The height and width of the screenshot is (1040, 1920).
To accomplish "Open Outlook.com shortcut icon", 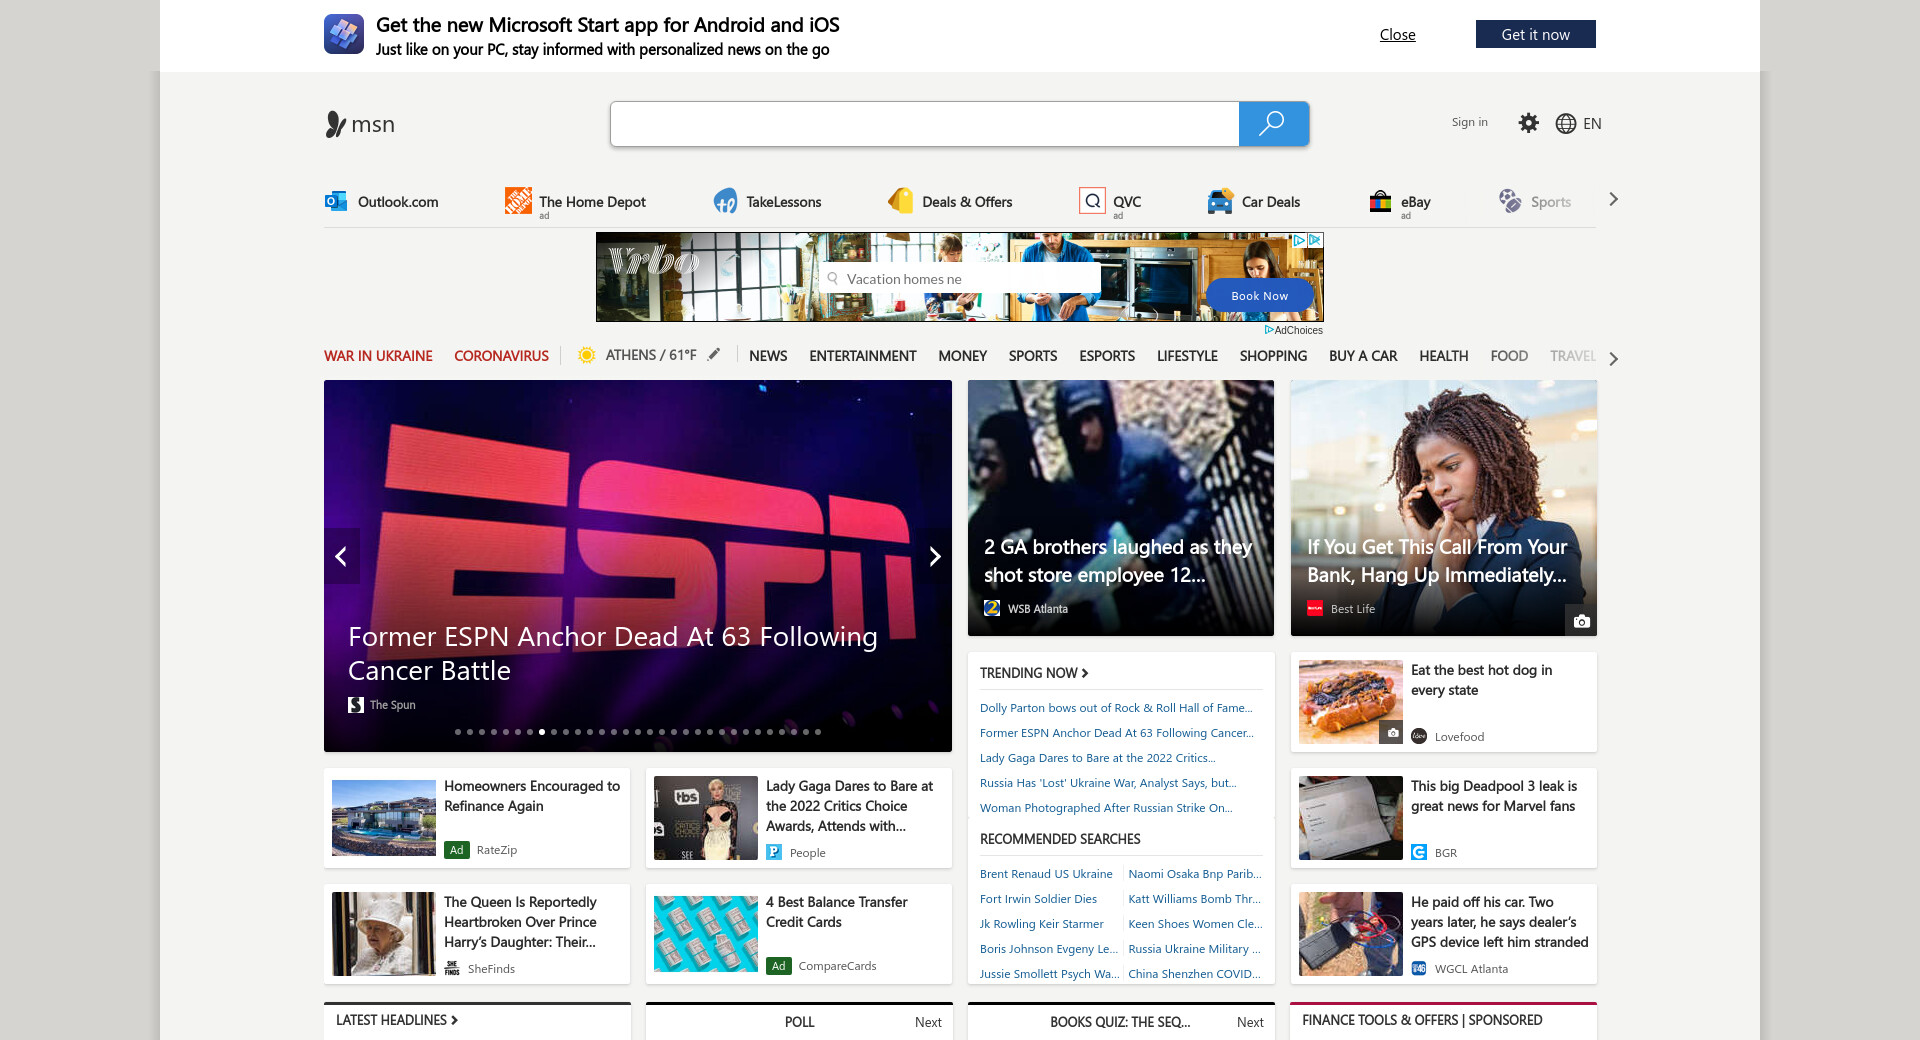I will point(335,201).
